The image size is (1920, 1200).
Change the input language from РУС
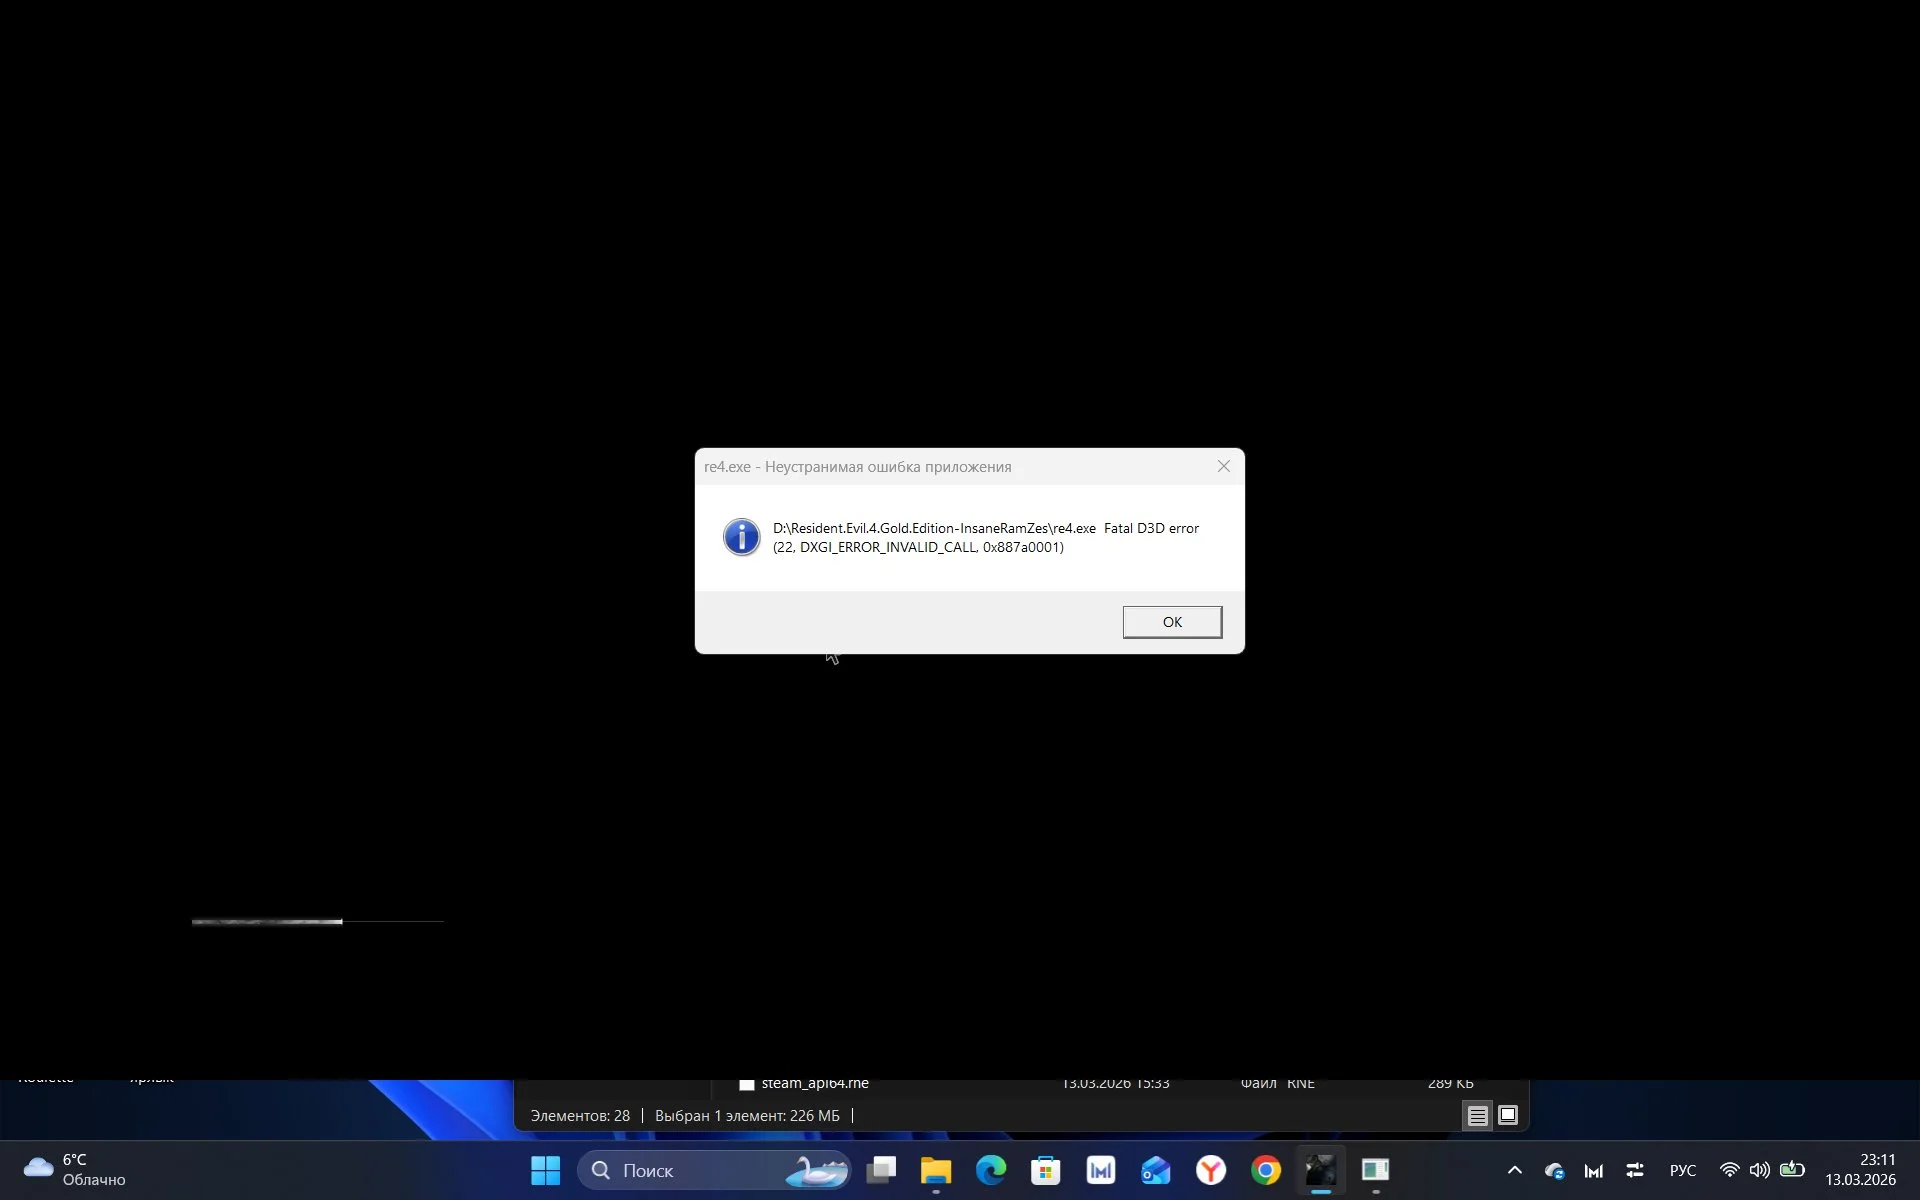[x=1682, y=1170]
